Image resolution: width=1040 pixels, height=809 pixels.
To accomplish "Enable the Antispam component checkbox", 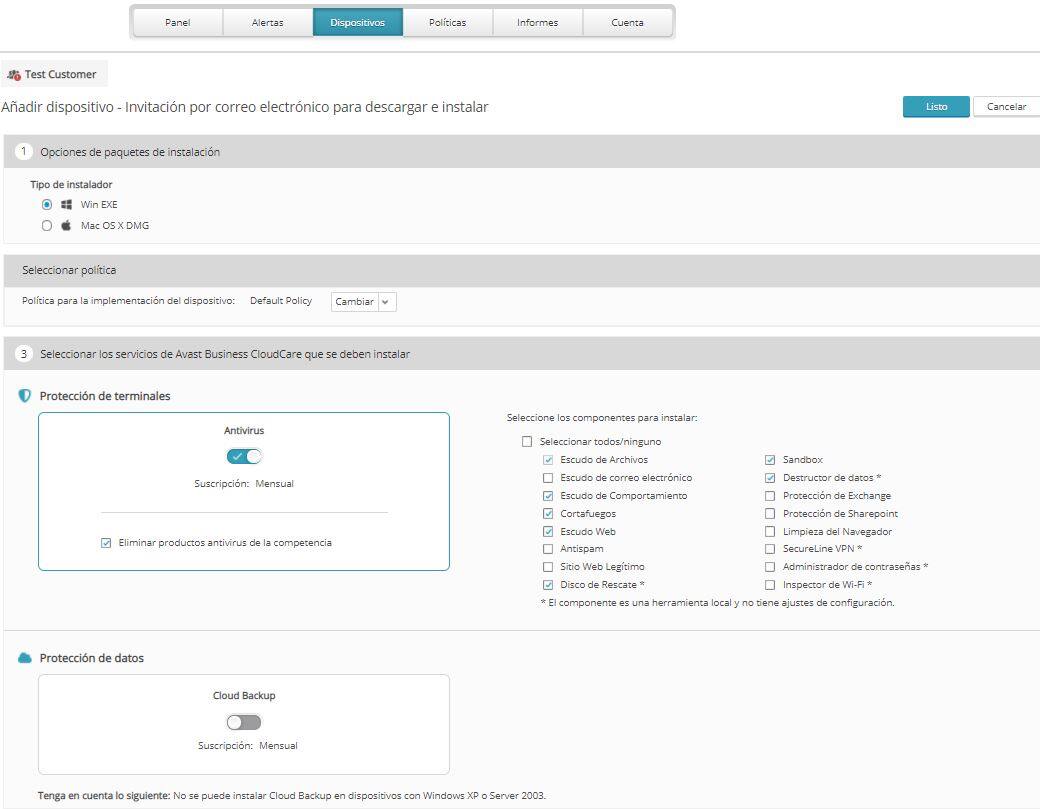I will [547, 549].
